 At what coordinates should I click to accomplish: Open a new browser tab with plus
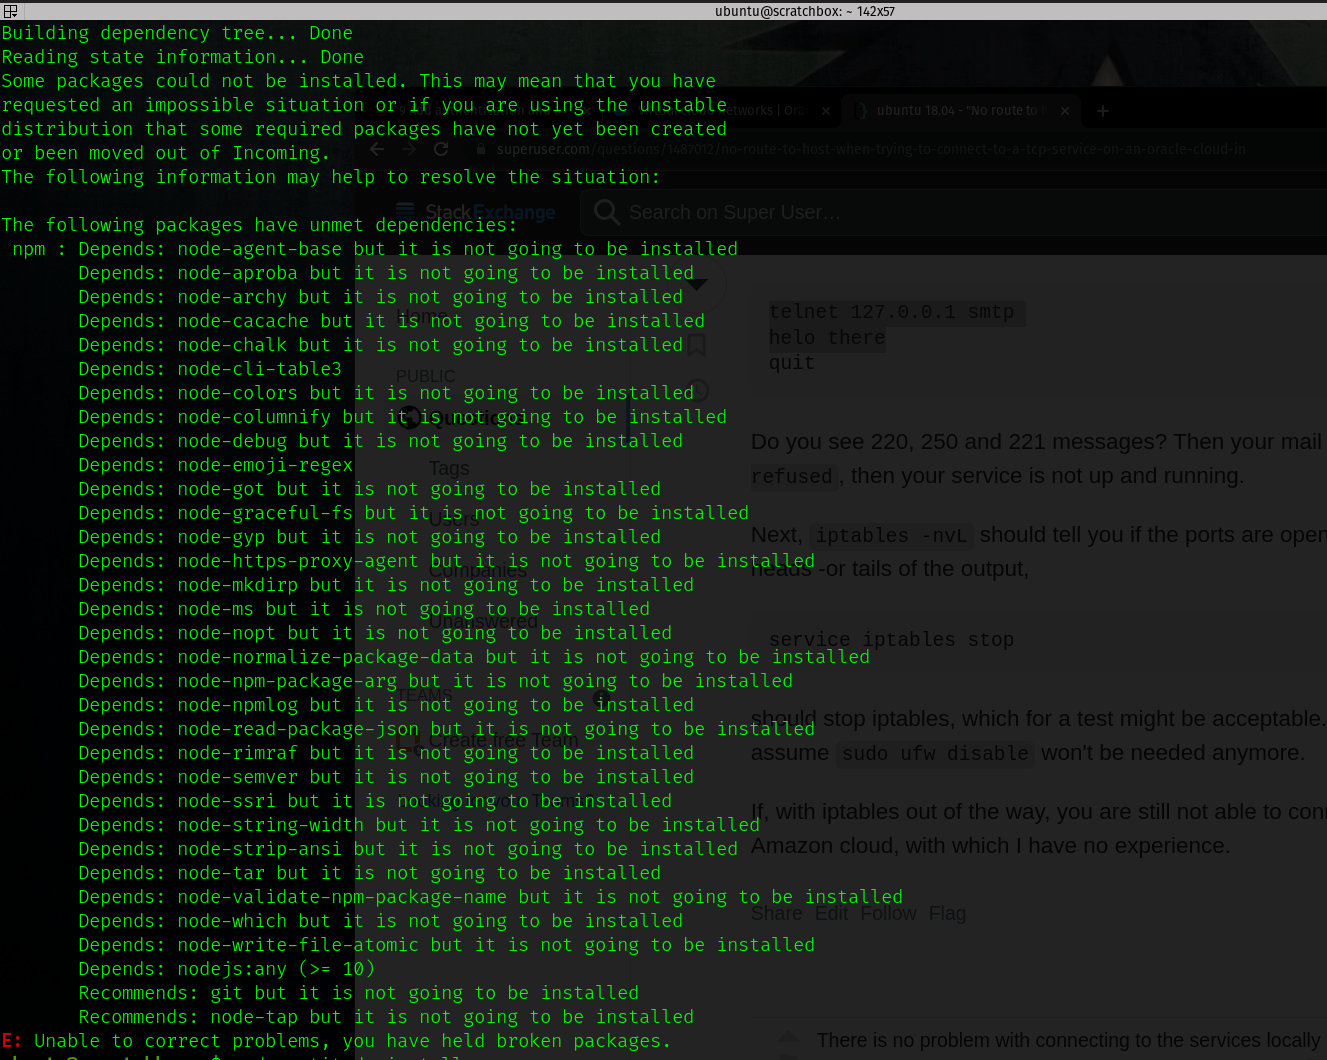[1102, 111]
